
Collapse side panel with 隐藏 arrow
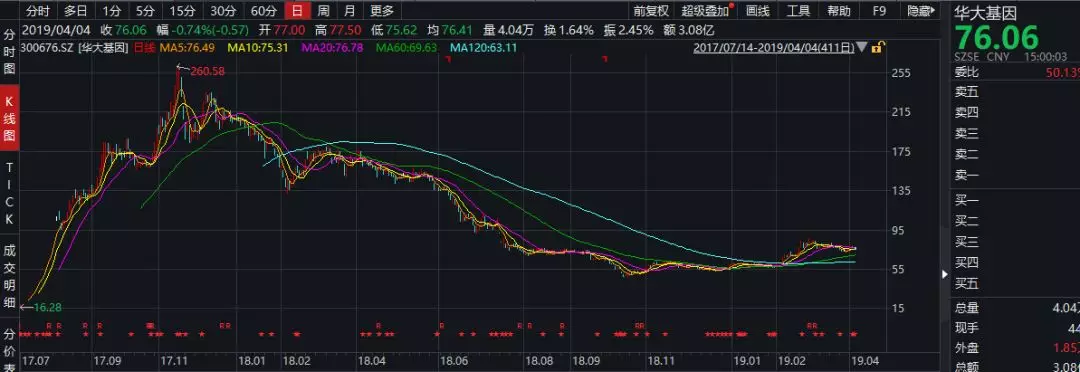pyautogui.click(x=922, y=10)
